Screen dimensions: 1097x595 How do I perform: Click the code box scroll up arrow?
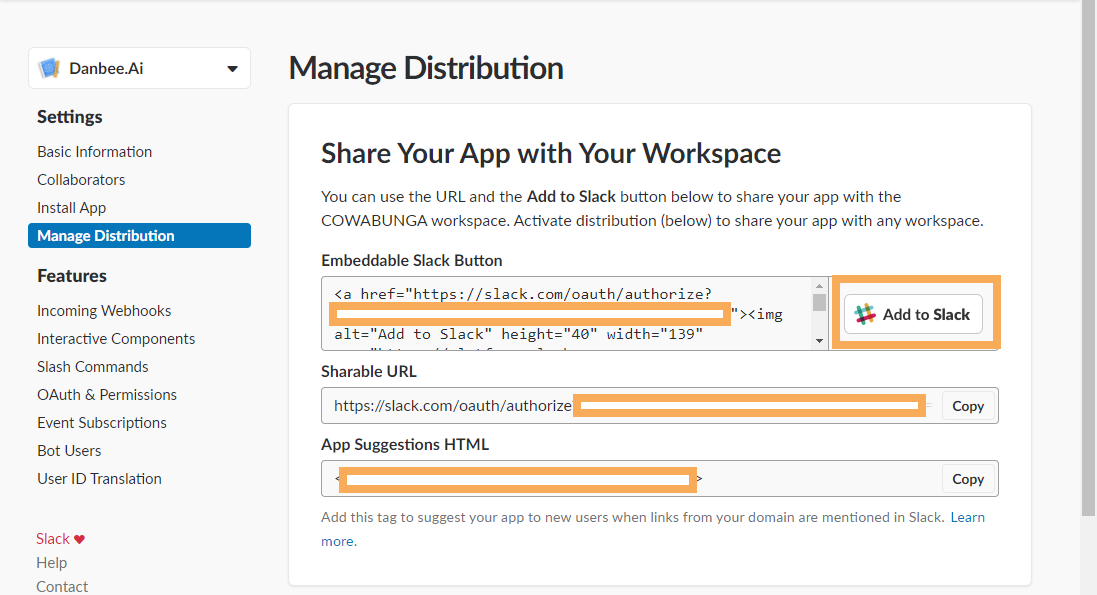click(819, 286)
